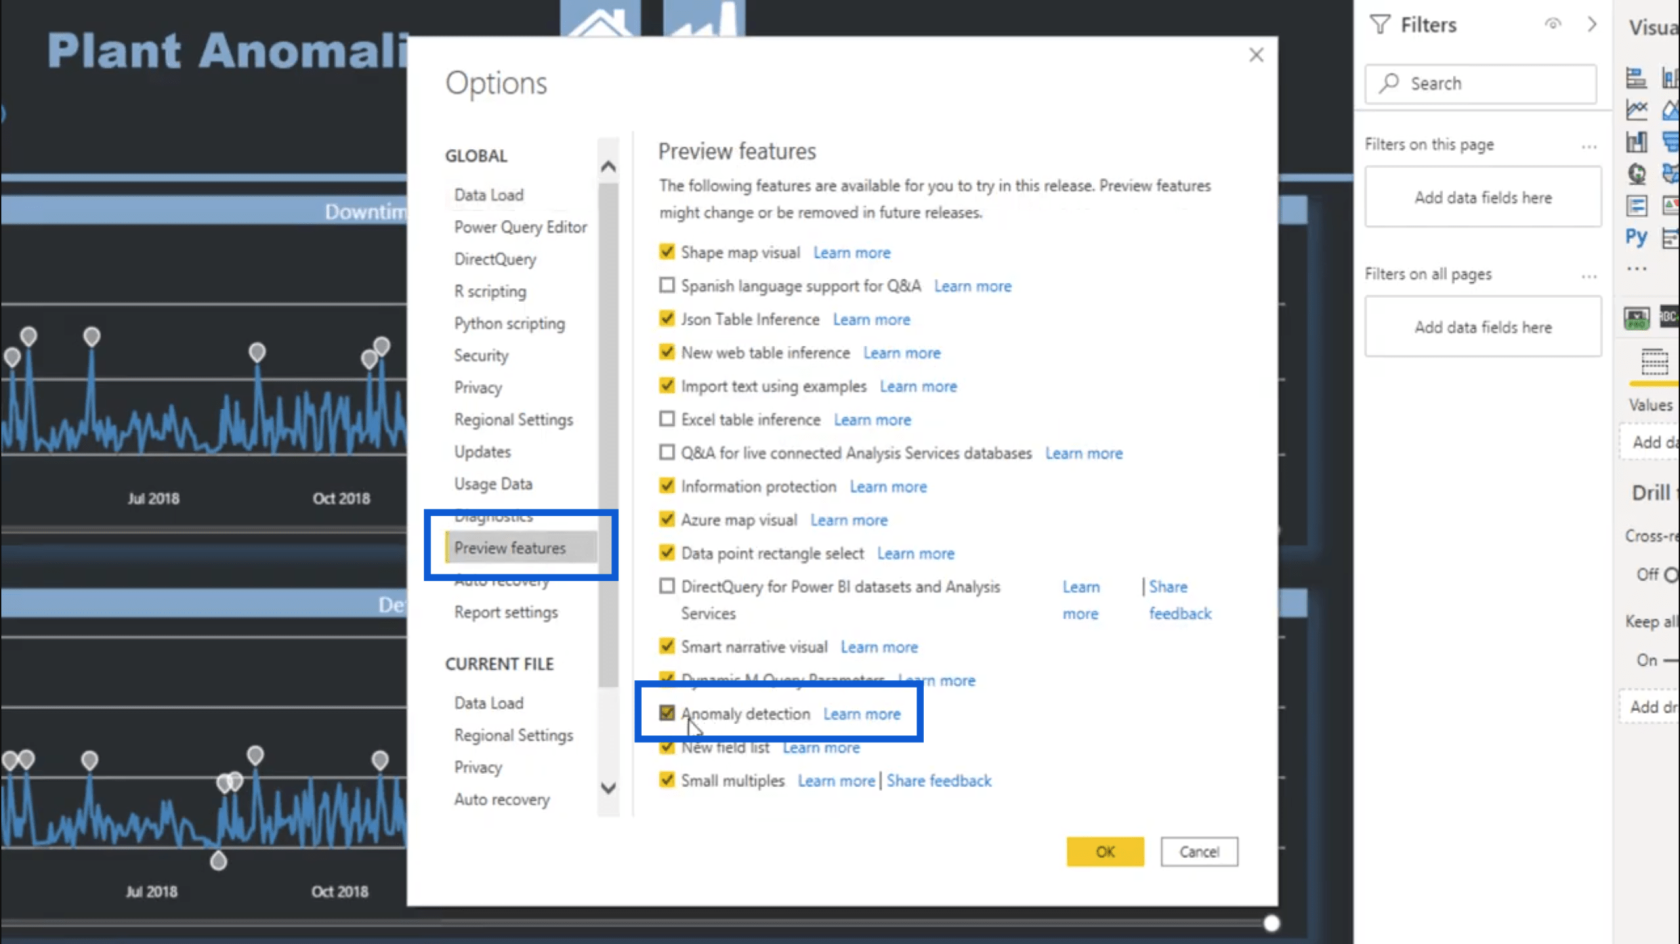Viewport: 1680px width, 944px height.
Task: Cancel the Options dialog
Action: (1199, 852)
